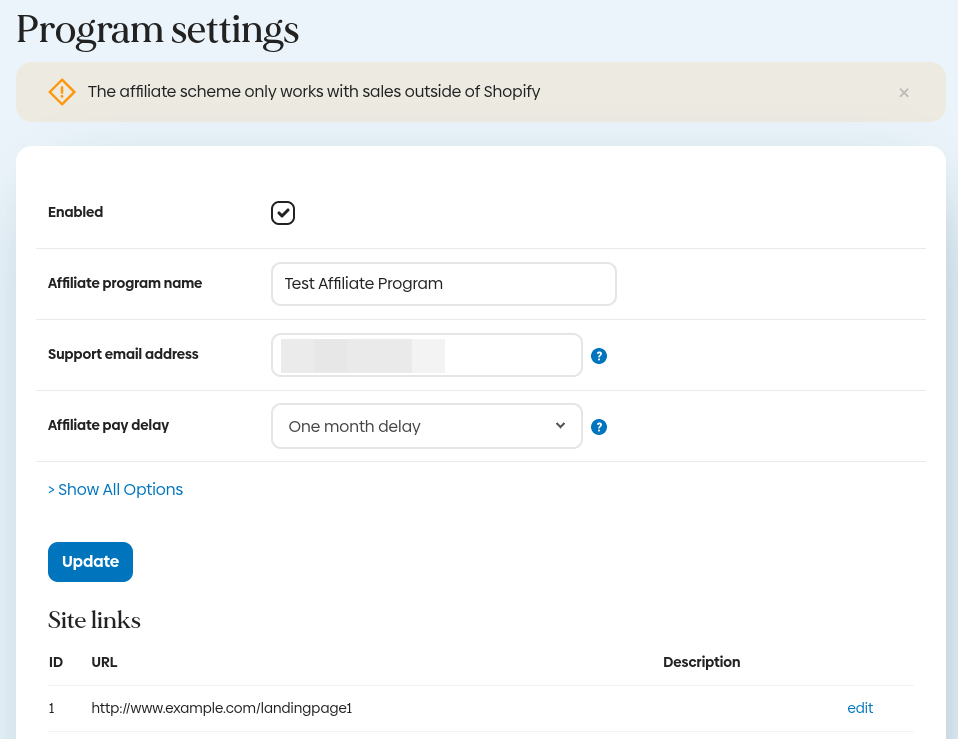This screenshot has height=739, width=958.
Task: Click the Affiliate program name label
Action: coord(125,283)
